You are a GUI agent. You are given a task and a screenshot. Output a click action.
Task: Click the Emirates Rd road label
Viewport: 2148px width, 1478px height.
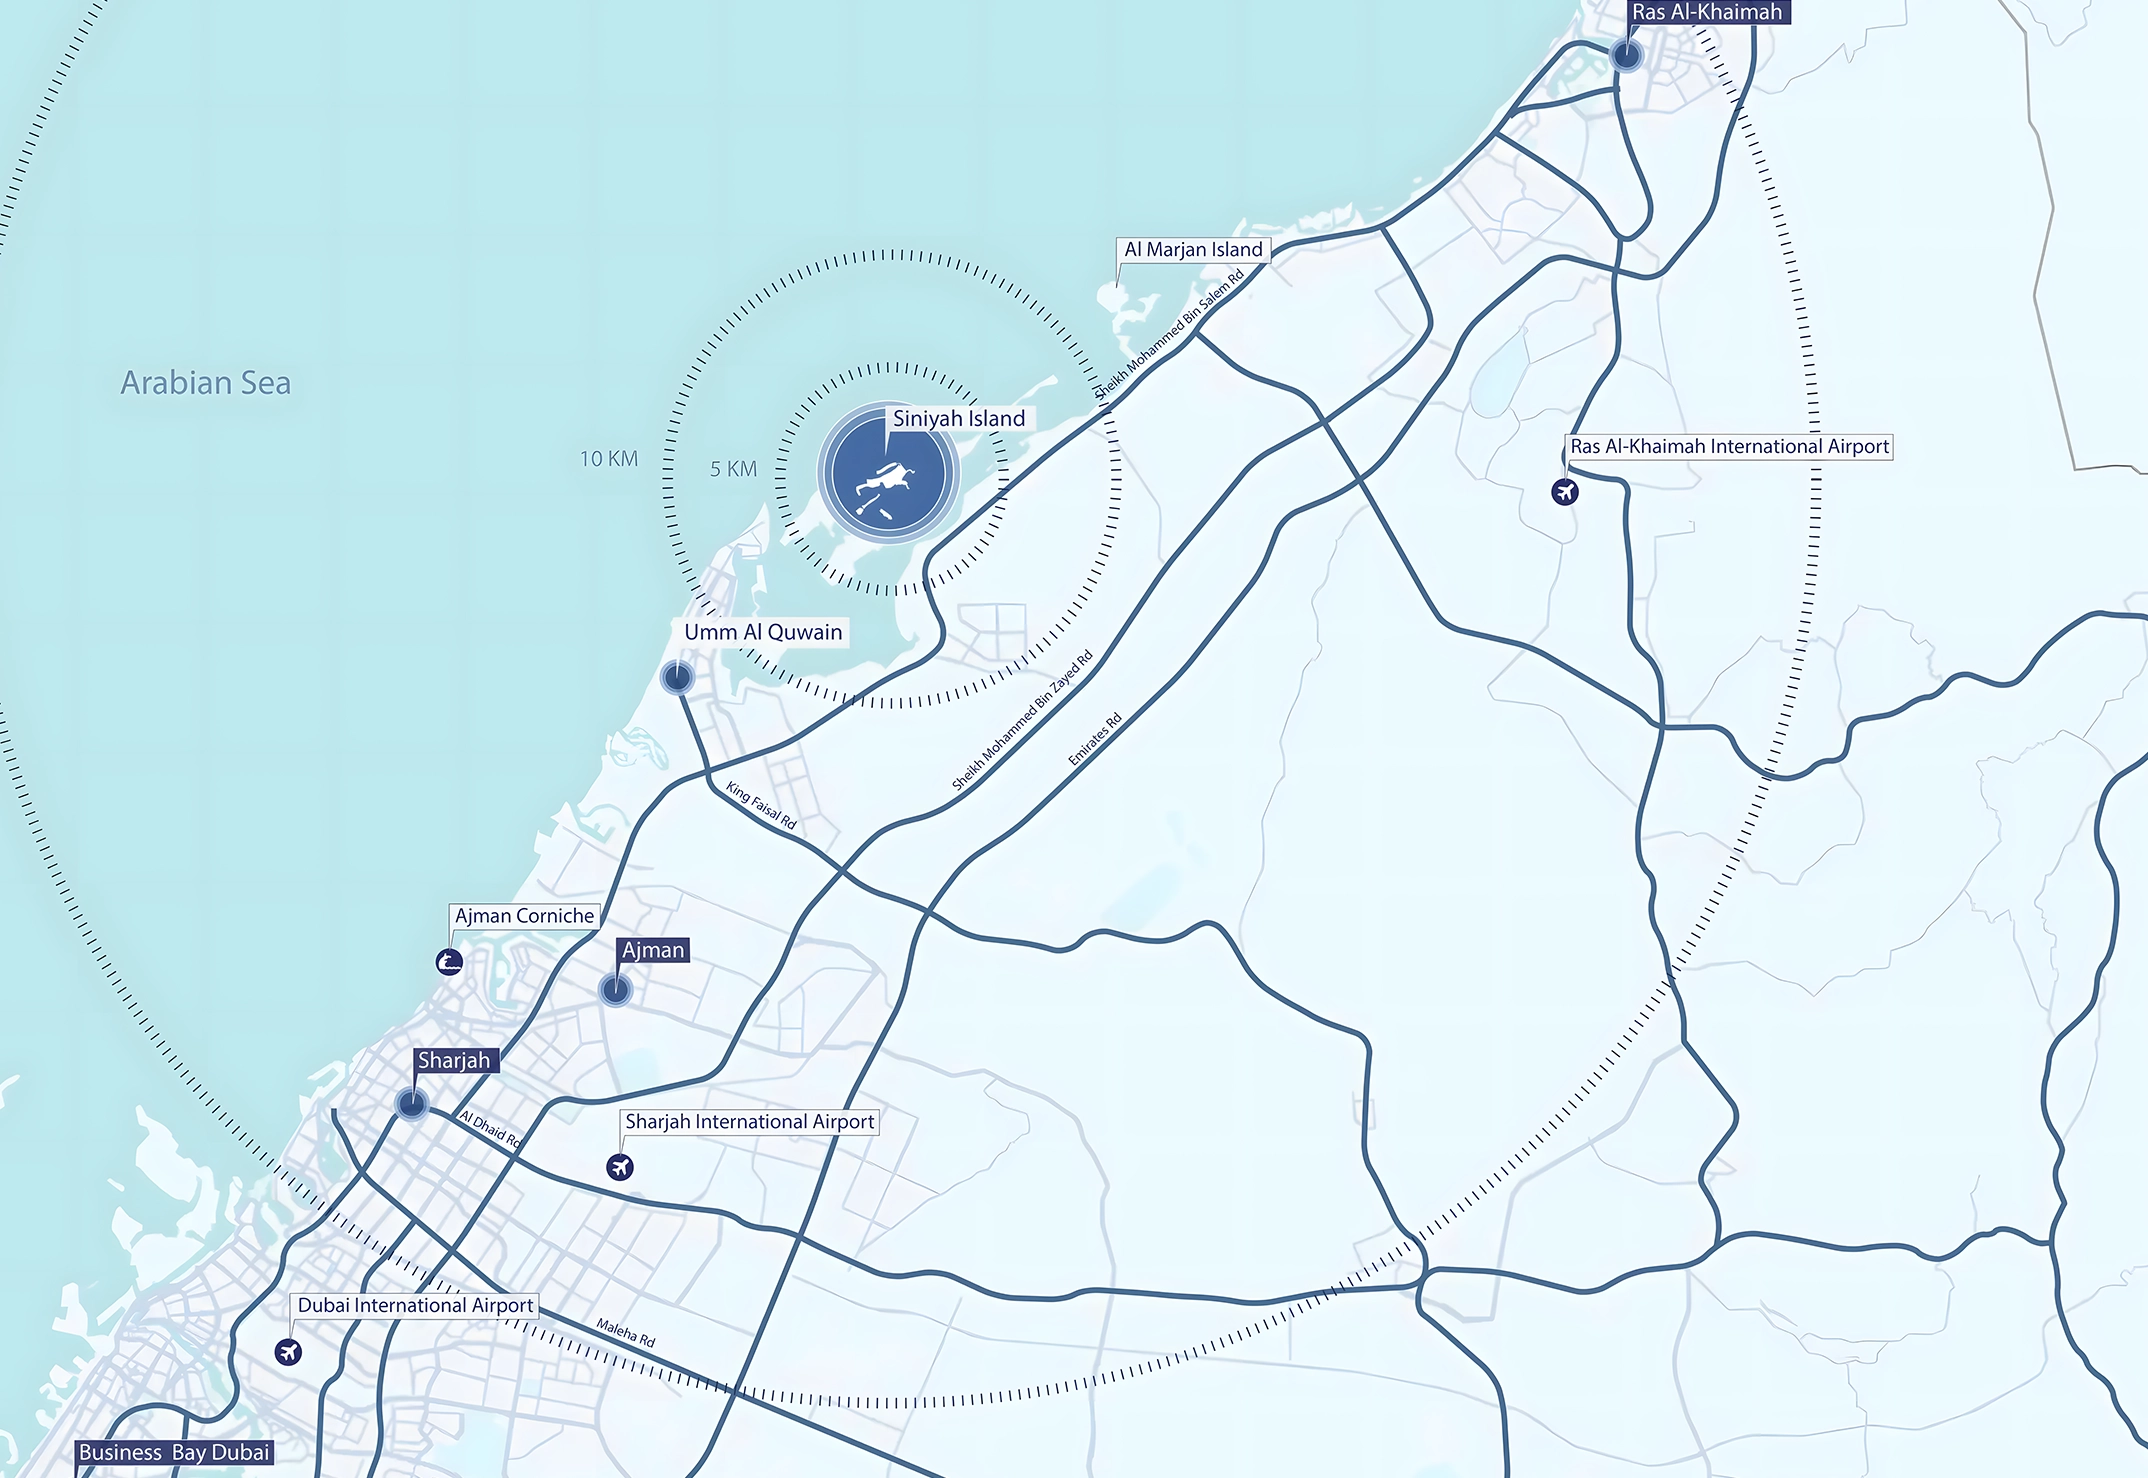1095,739
